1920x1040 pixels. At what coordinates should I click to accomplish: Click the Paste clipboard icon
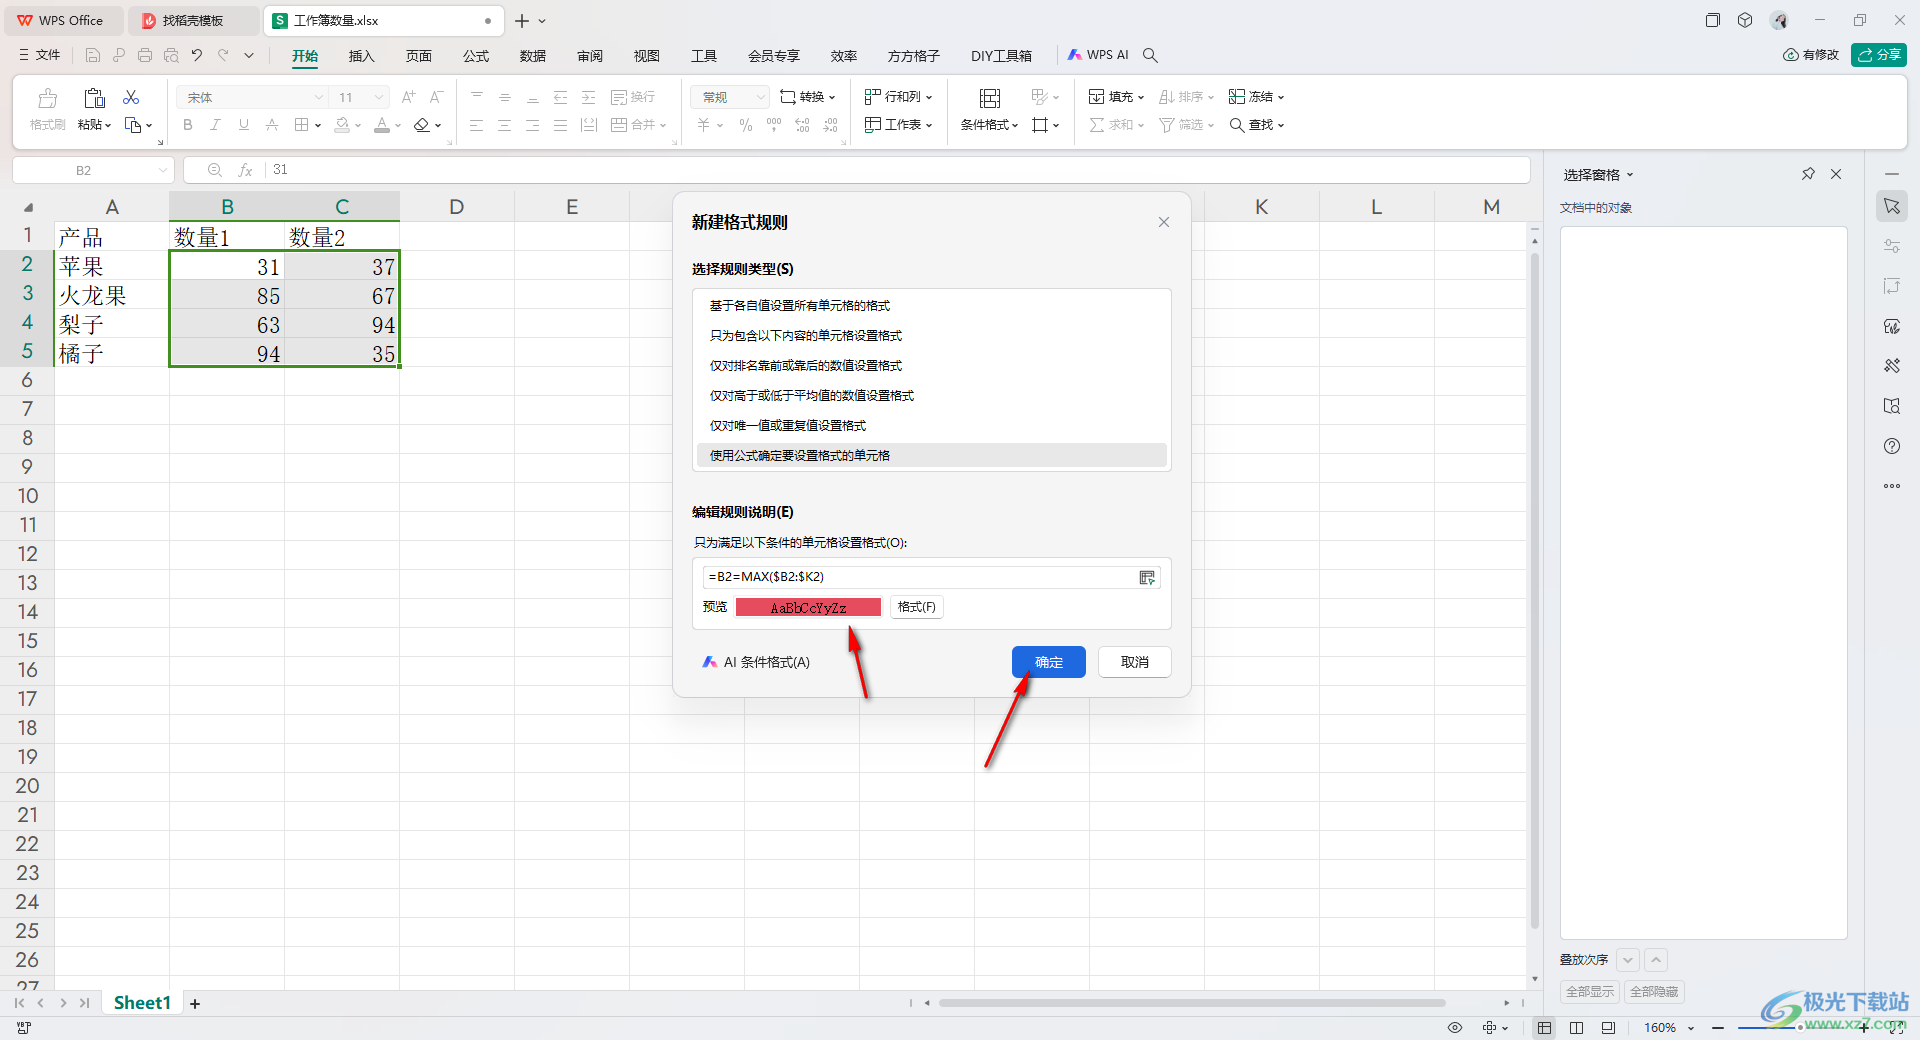pyautogui.click(x=94, y=98)
